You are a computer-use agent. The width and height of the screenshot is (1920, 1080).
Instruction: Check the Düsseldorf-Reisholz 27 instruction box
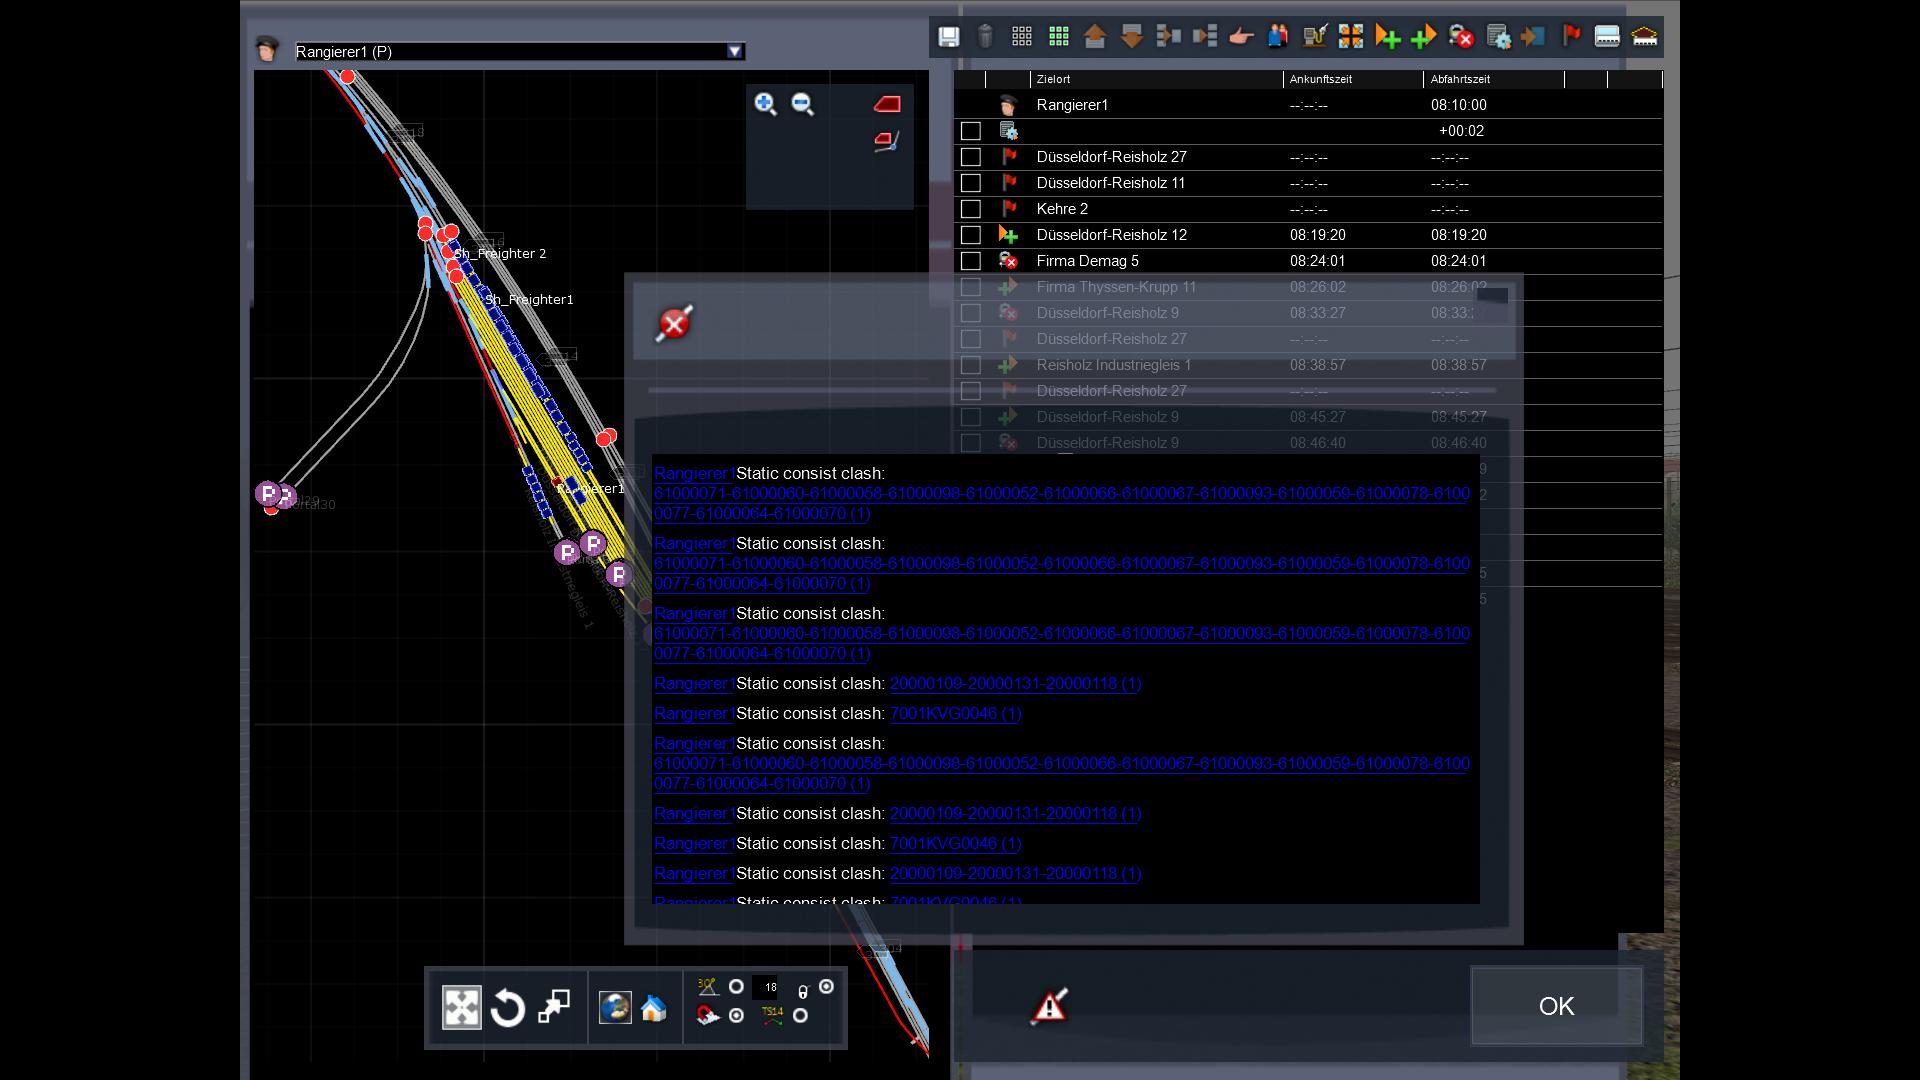970,157
